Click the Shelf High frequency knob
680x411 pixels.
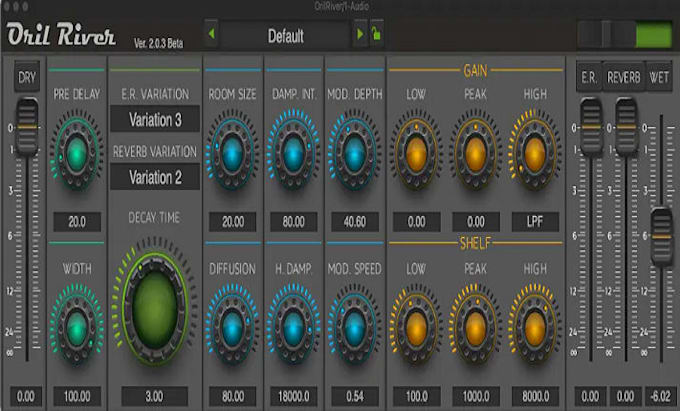pyautogui.click(x=535, y=327)
